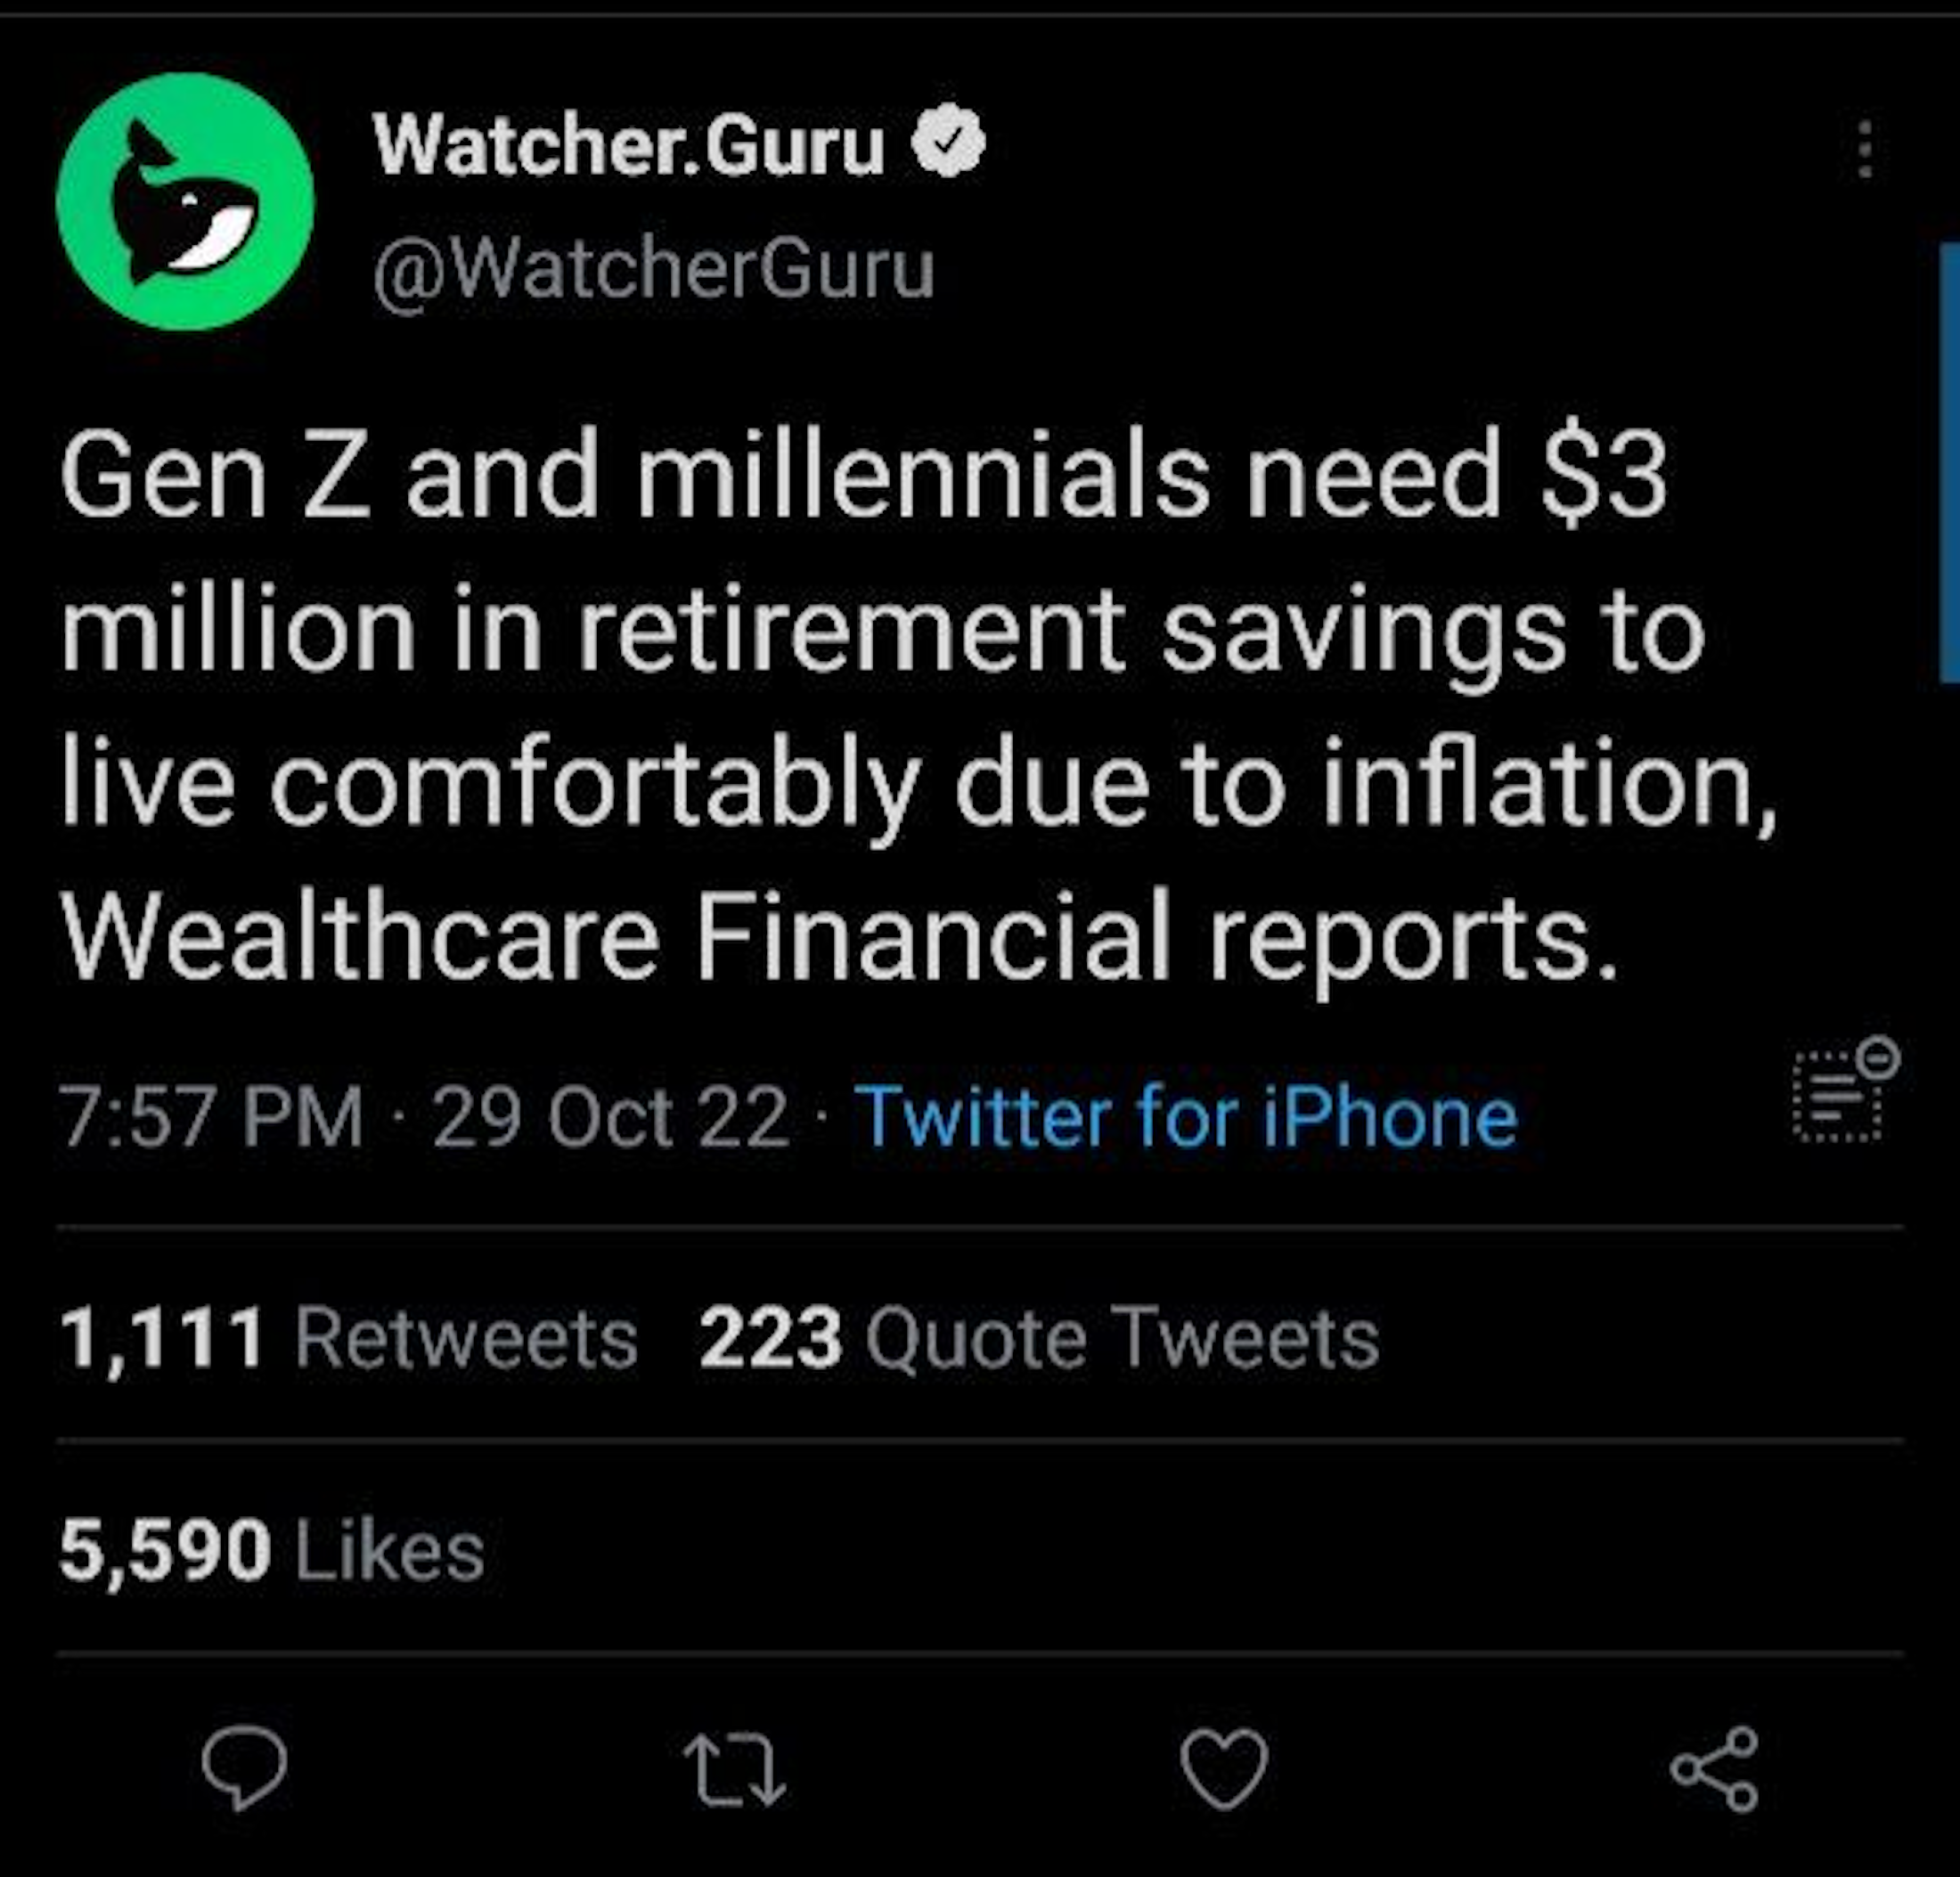The width and height of the screenshot is (1960, 1877).
Task: Click the verified checkmark badge
Action: pos(948,141)
